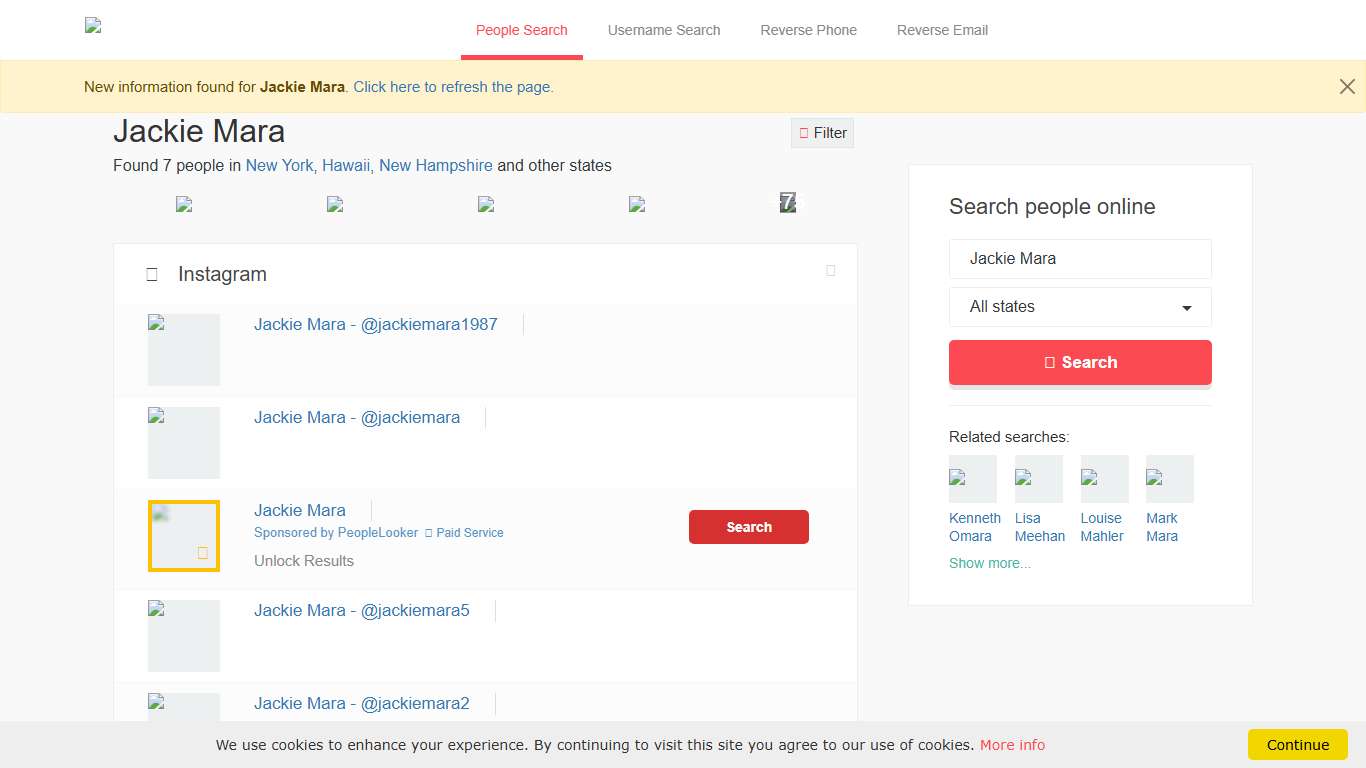
Task: Select the Instagram icon in section header
Action: click(152, 273)
